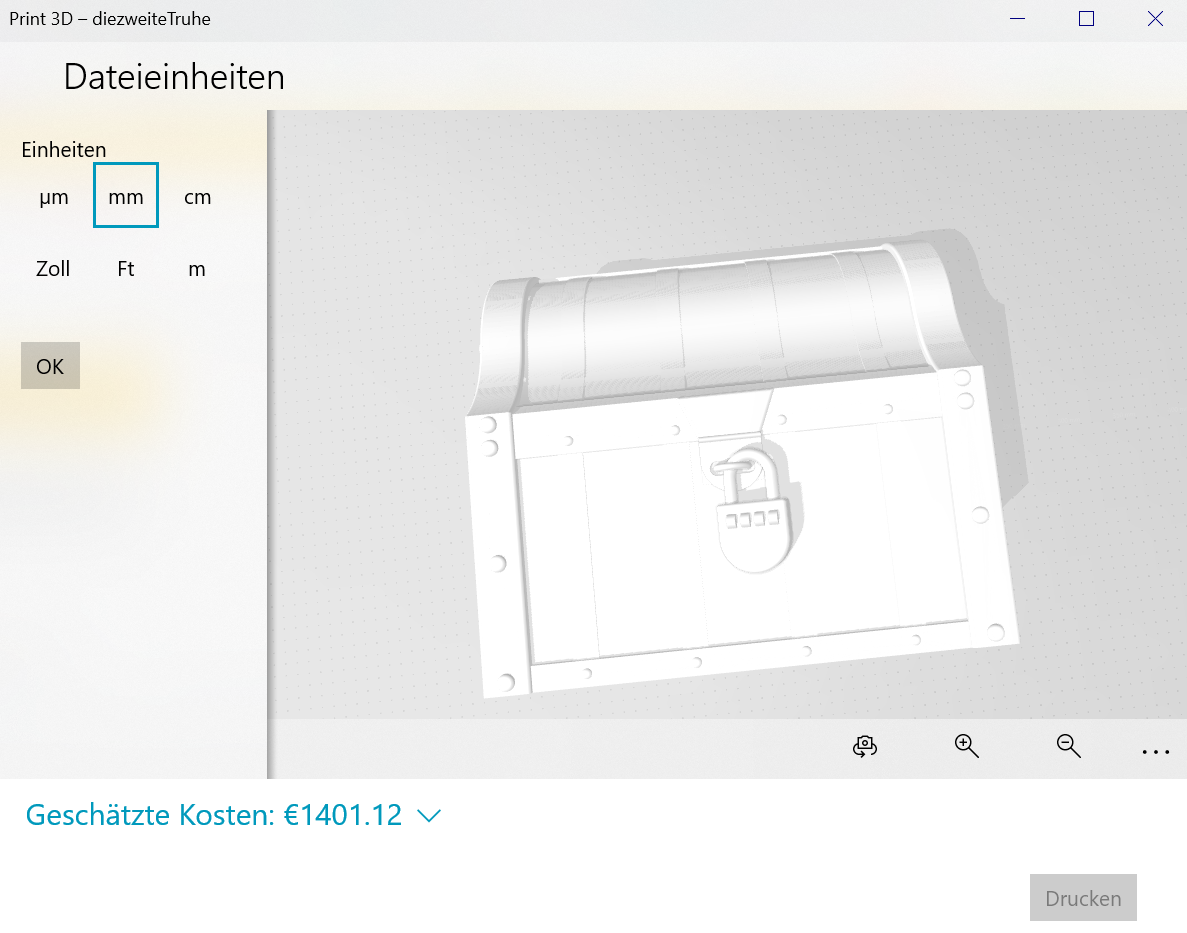Viewport: 1187px width, 933px height.
Task: Pick Ft as the unit
Action: [126, 269]
